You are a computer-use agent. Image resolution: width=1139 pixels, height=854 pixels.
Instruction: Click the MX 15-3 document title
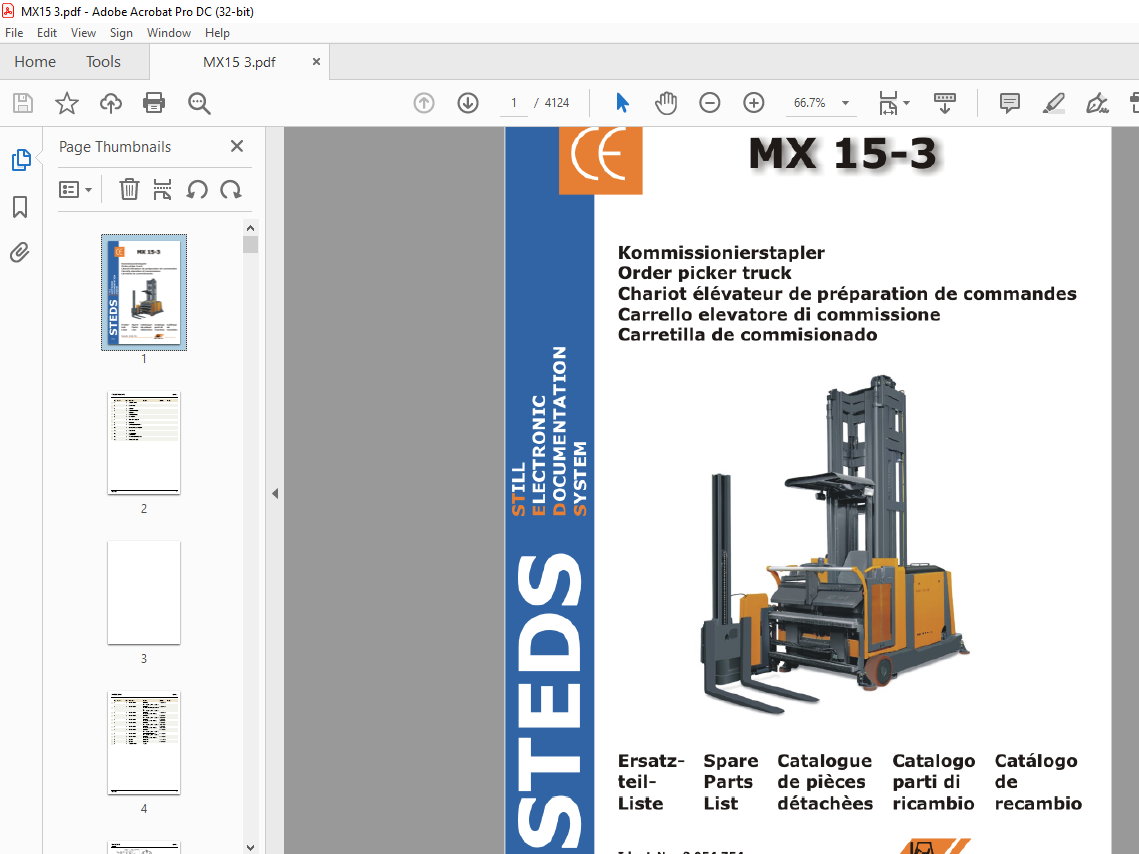point(843,154)
